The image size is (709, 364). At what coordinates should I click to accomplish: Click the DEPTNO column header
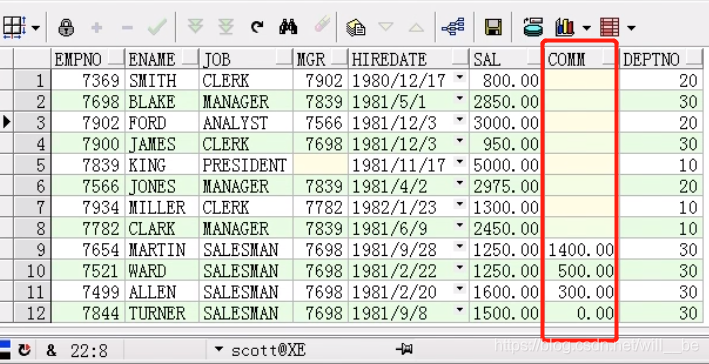[x=661, y=59]
